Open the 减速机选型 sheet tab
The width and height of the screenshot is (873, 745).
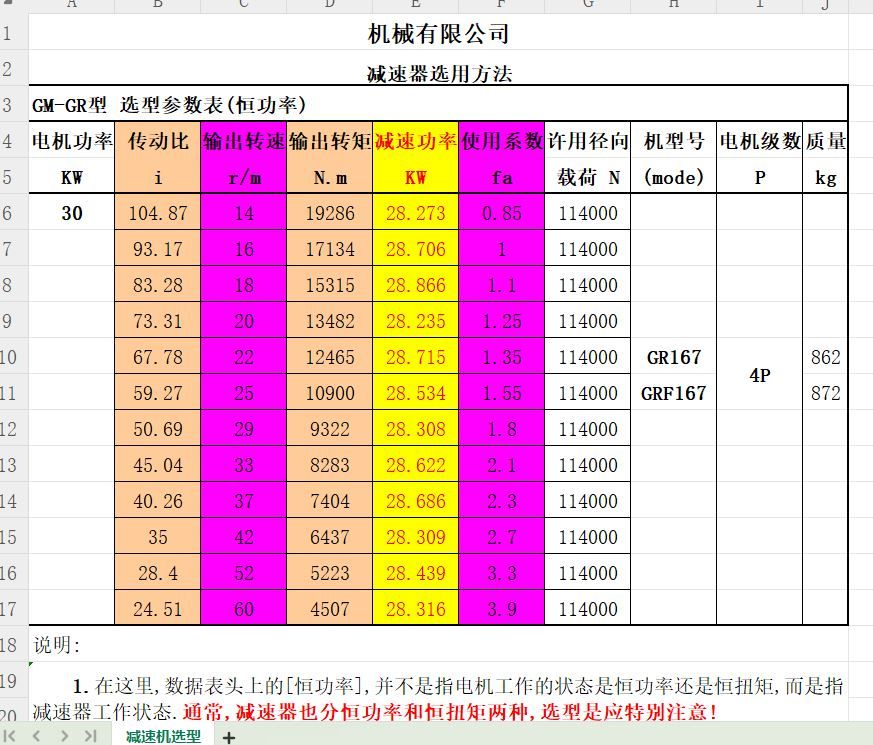click(162, 737)
